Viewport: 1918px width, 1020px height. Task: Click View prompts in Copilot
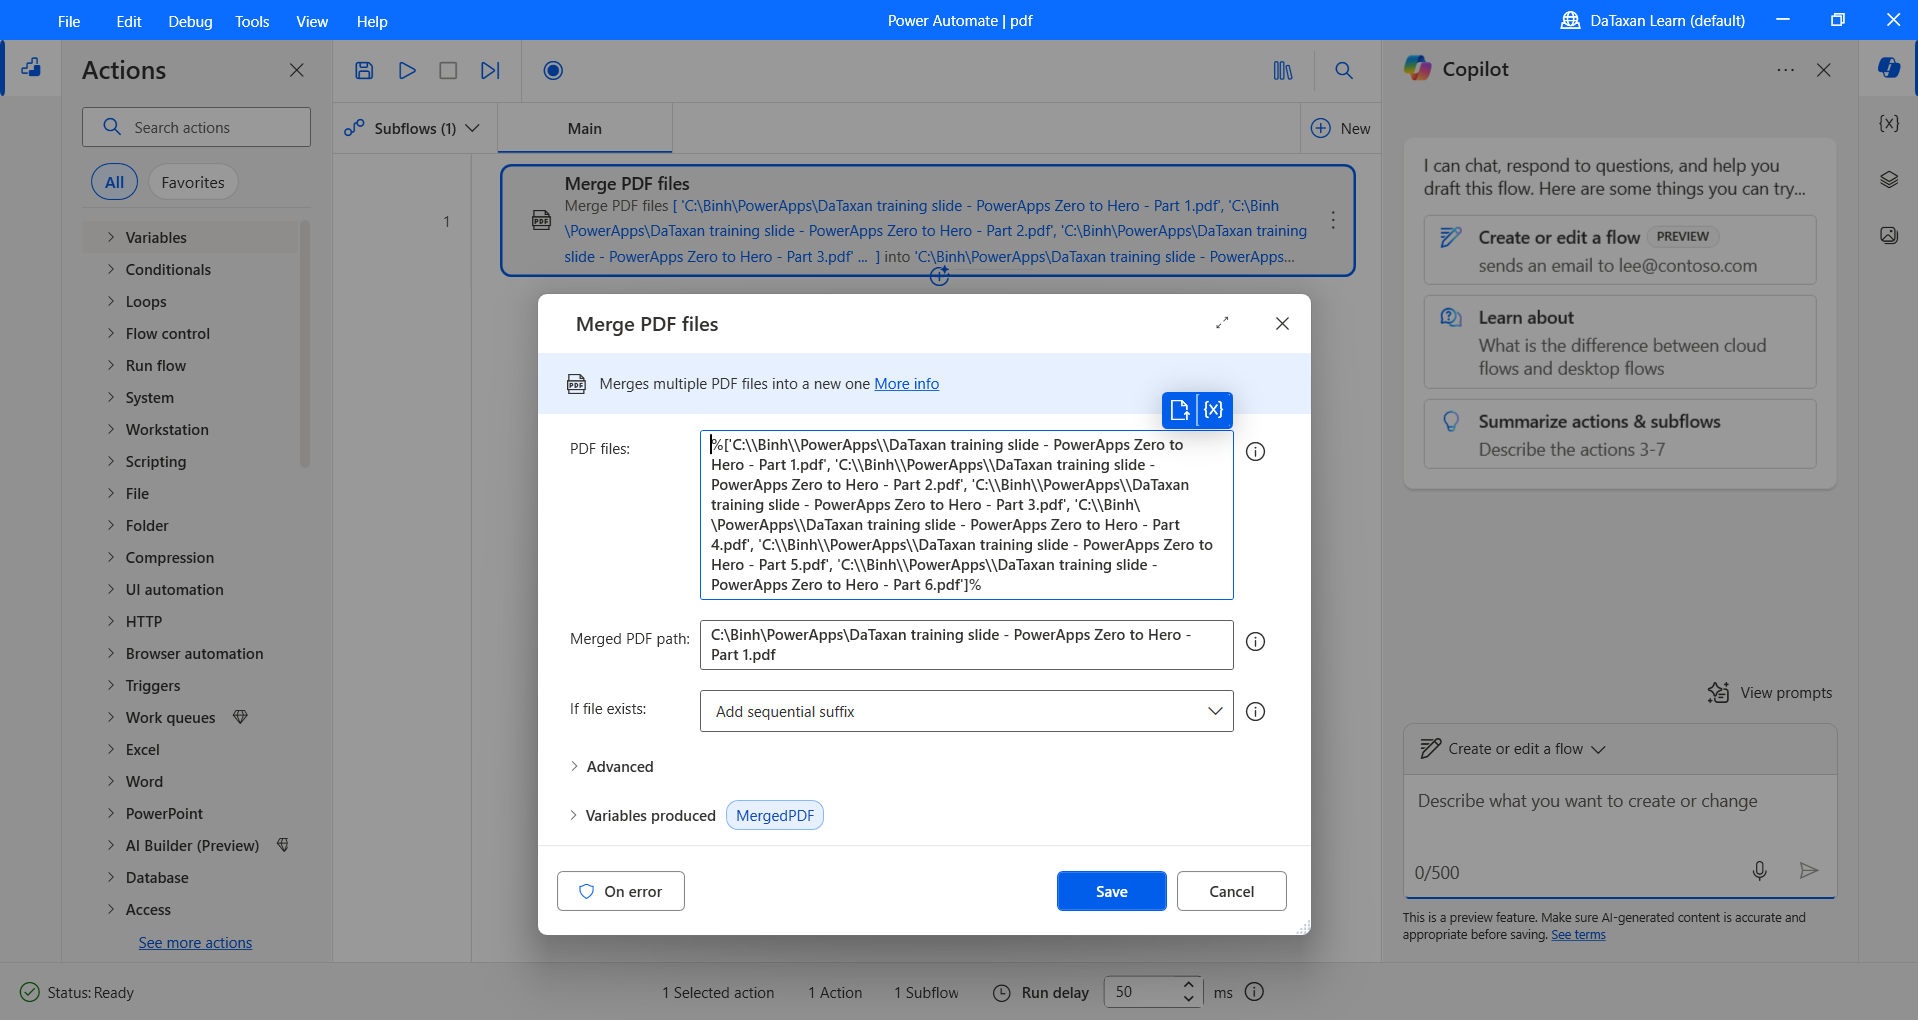point(1771,692)
